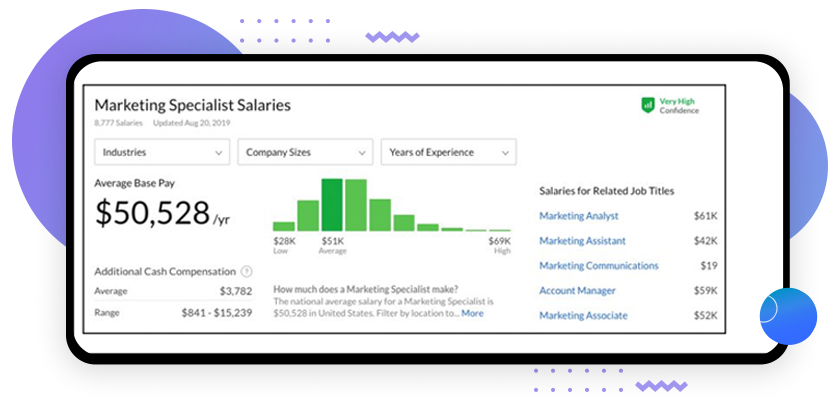Click the Very High Confidence shield icon

(647, 104)
